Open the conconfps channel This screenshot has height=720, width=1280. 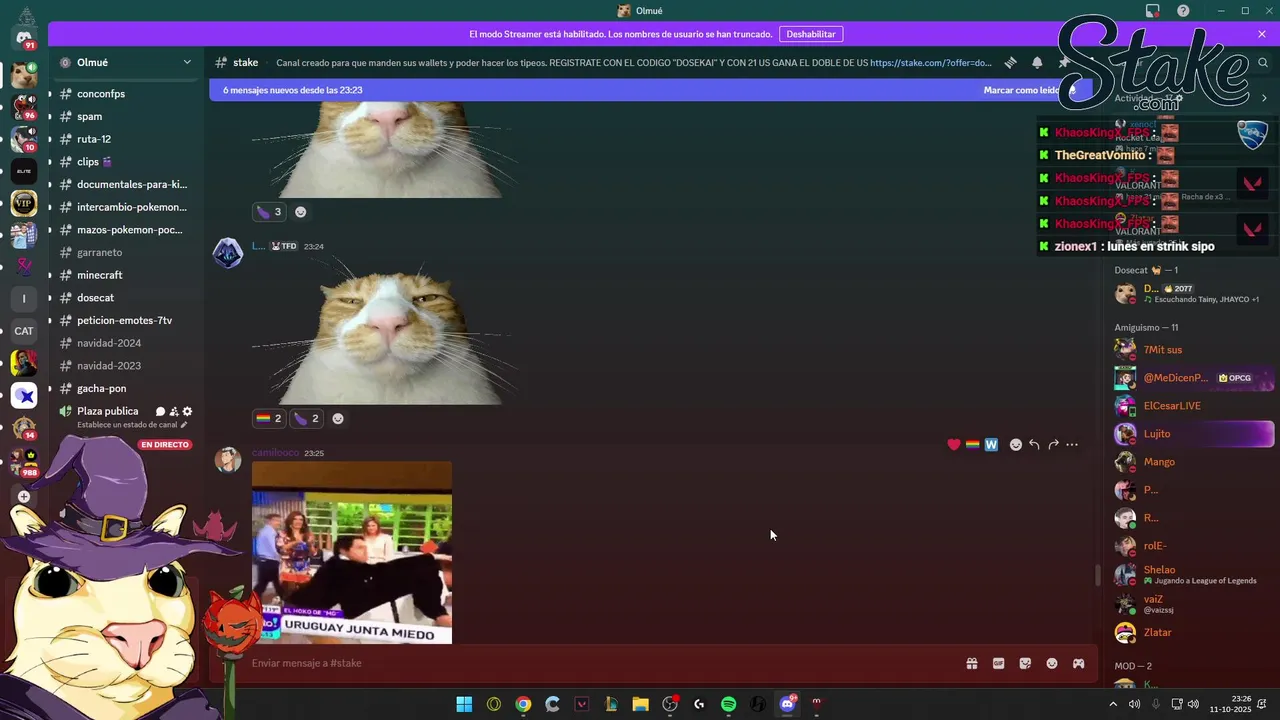click(x=125, y=94)
